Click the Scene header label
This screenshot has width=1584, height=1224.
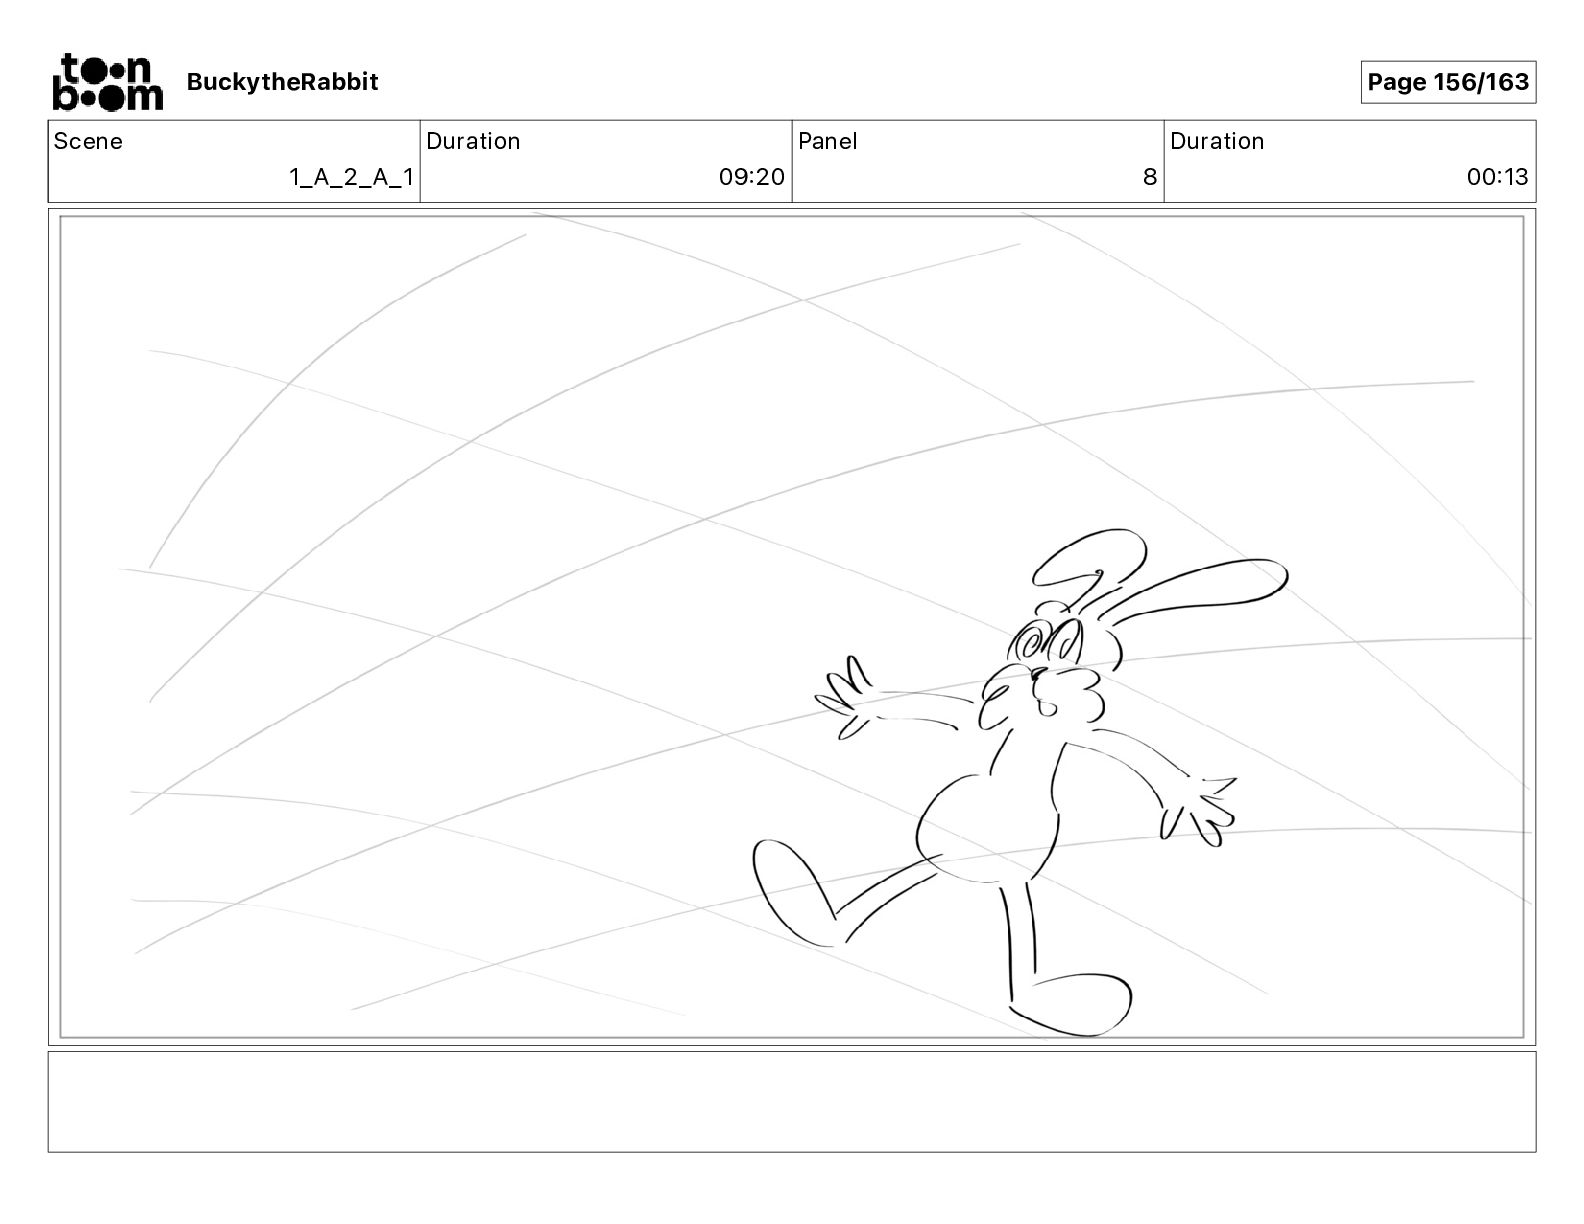click(x=88, y=141)
